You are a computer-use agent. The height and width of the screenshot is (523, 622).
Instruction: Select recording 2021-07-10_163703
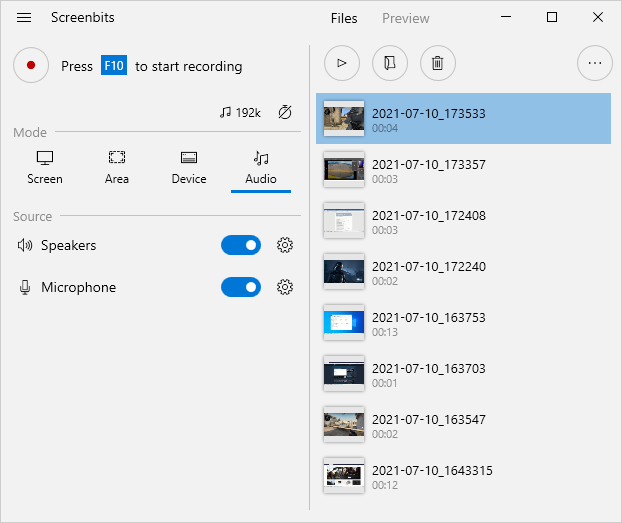click(463, 373)
